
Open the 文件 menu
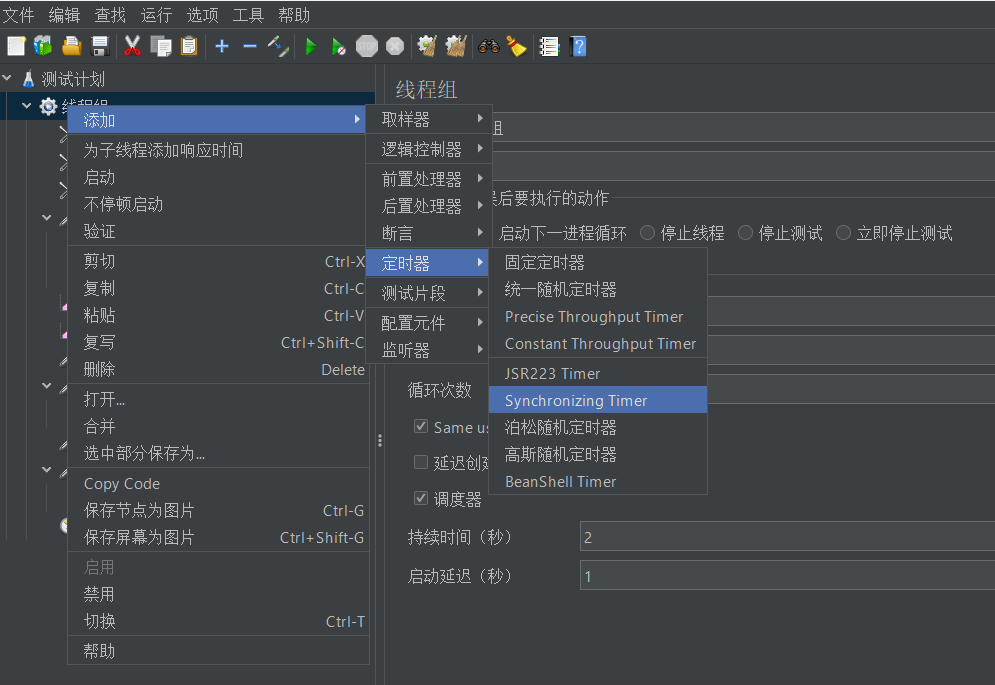point(18,15)
